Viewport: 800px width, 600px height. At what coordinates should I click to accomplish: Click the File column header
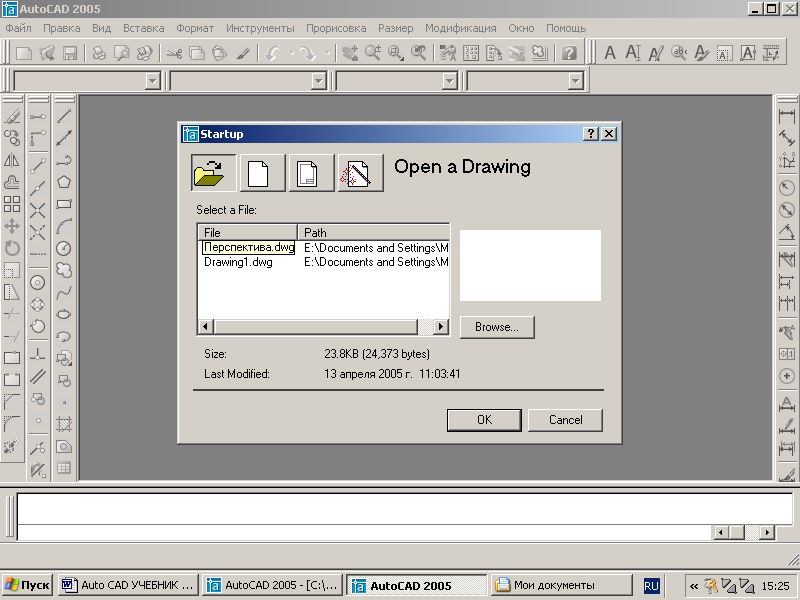click(247, 233)
